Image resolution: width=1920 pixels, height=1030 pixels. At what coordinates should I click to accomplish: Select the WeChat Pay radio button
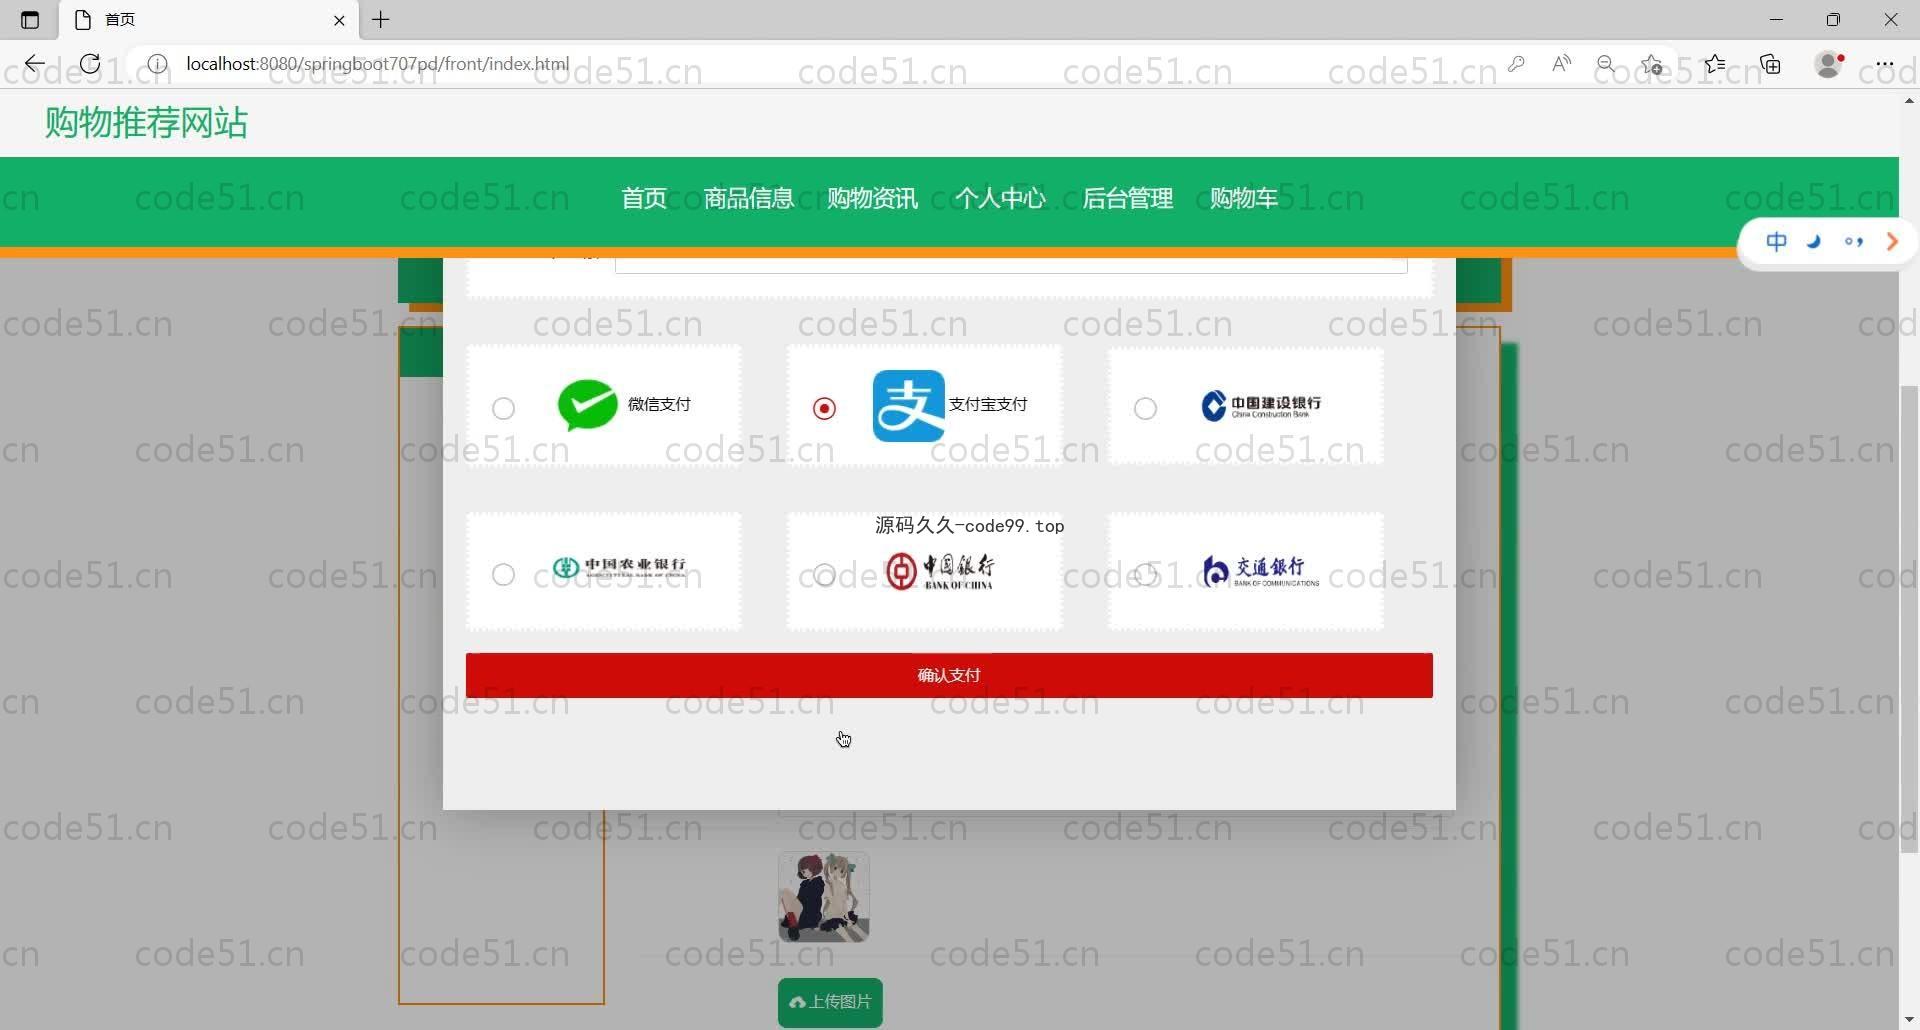point(503,408)
